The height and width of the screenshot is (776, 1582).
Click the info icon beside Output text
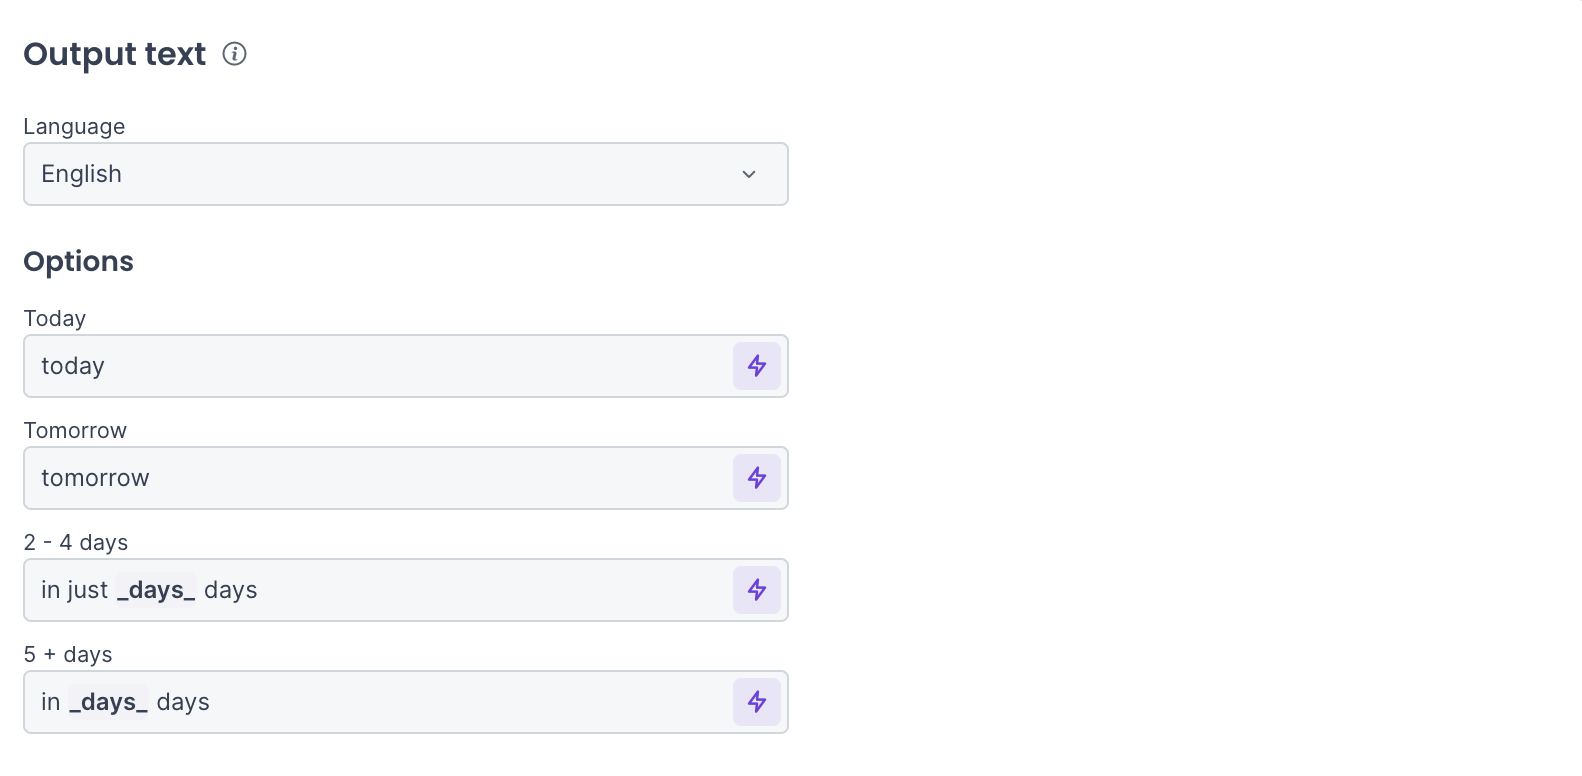234,54
